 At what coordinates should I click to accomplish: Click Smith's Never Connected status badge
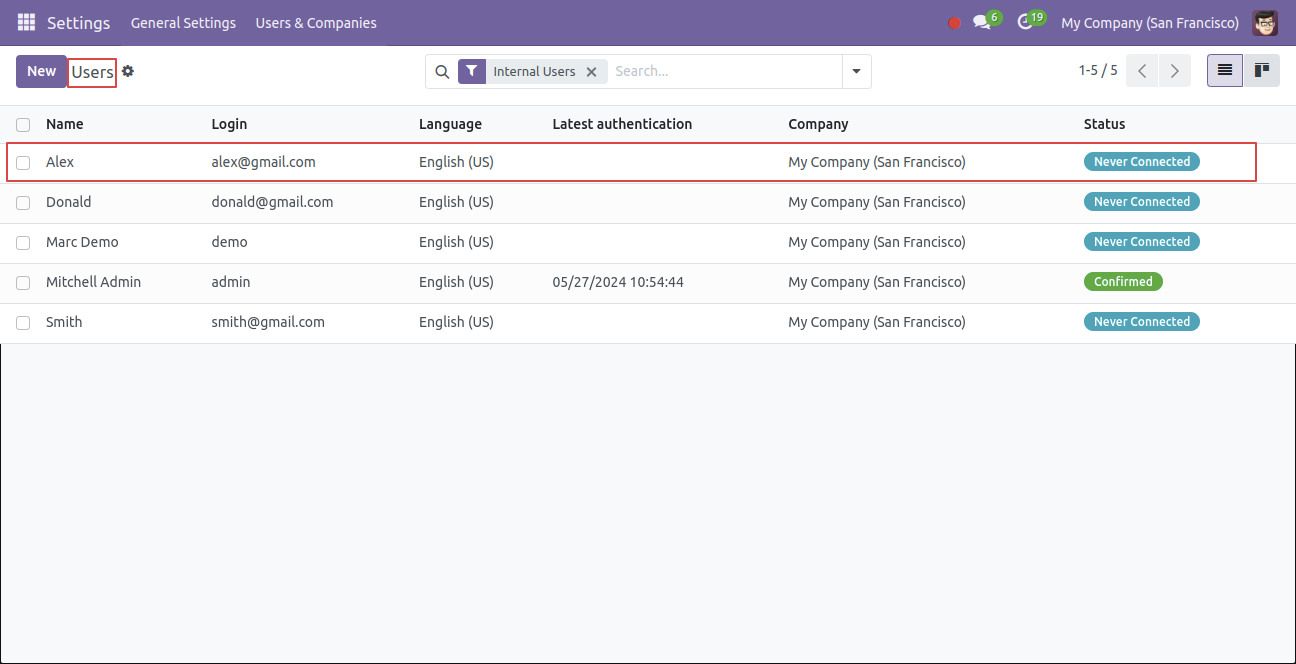[x=1142, y=322]
